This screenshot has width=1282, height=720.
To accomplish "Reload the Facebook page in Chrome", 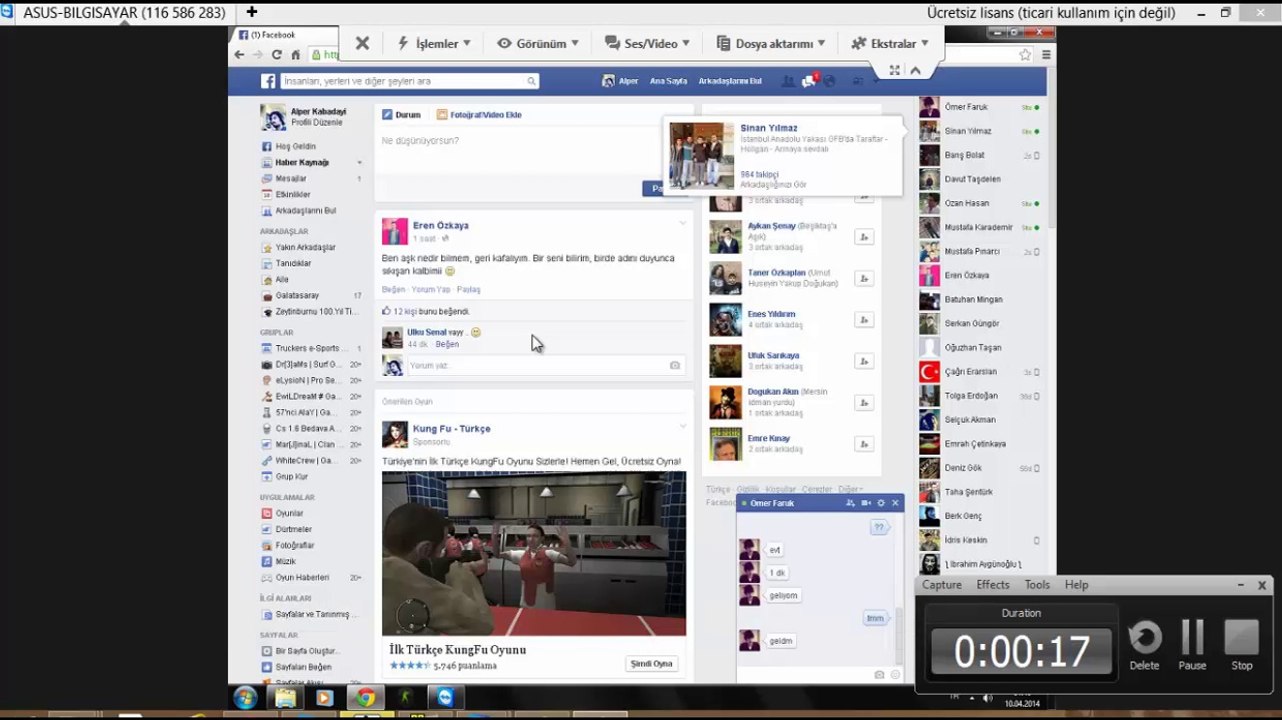I will [276, 54].
